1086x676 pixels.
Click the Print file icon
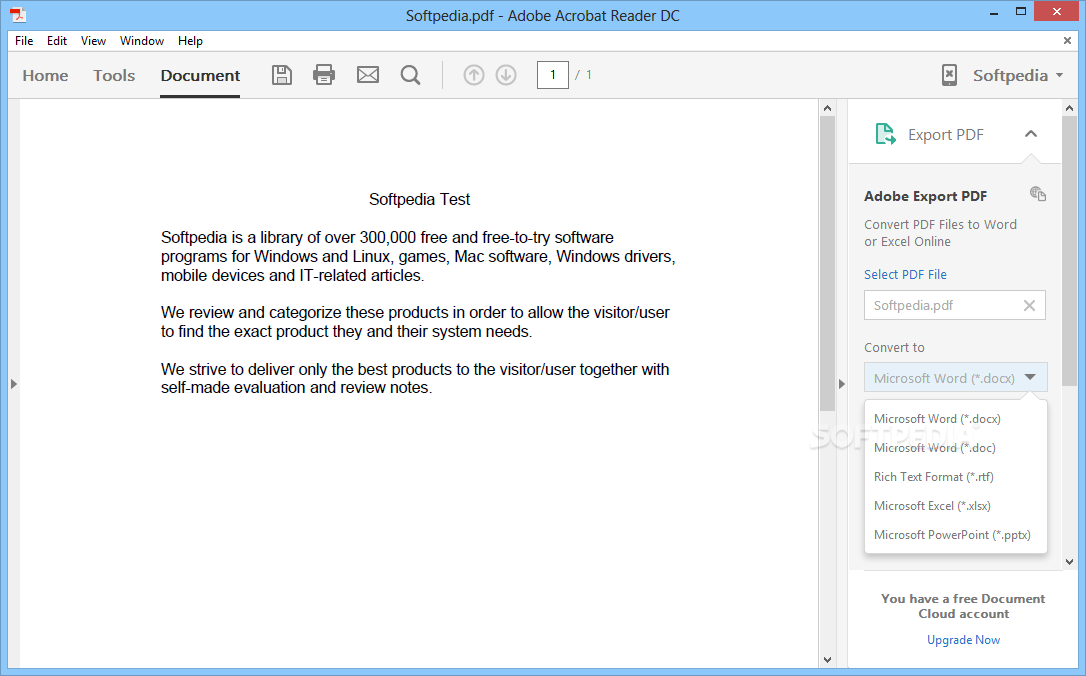pos(324,75)
